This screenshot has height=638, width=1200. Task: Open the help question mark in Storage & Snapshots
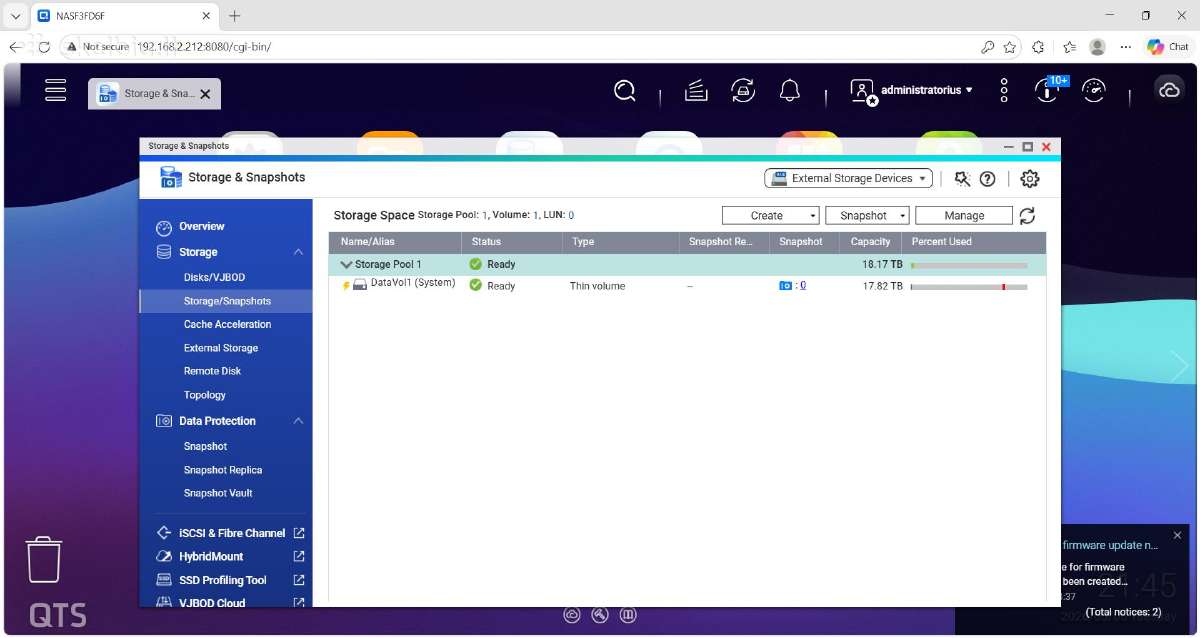pyautogui.click(x=987, y=179)
